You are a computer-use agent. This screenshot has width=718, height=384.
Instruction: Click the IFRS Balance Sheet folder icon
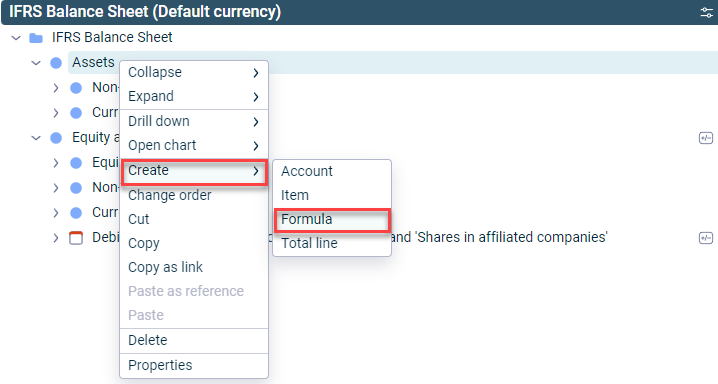click(x=36, y=38)
